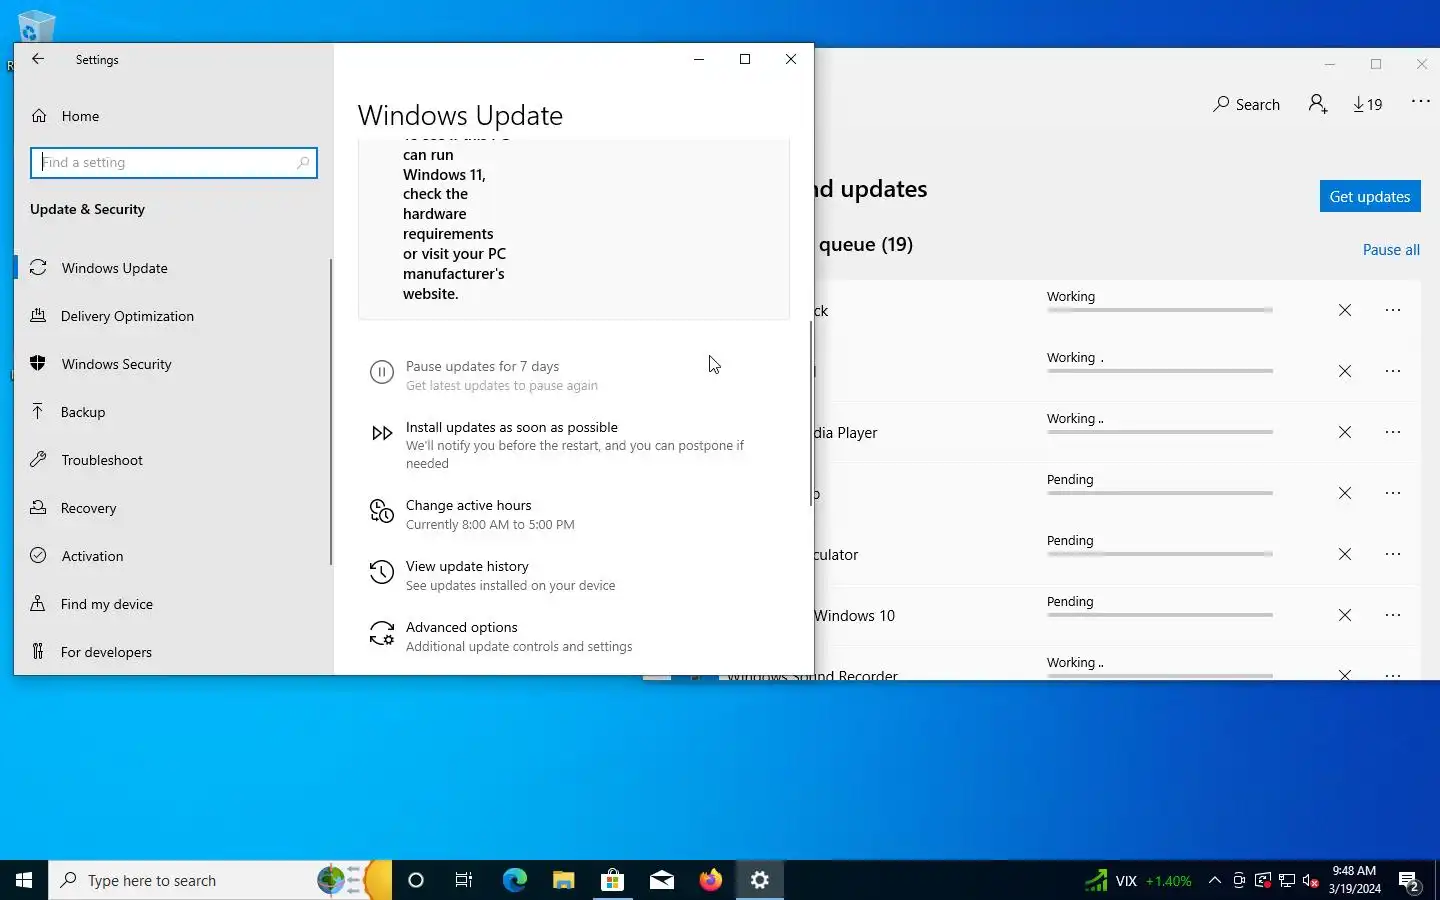Image resolution: width=1440 pixels, height=900 pixels.
Task: Click Search in Microsoft Store window
Action: pyautogui.click(x=1246, y=104)
